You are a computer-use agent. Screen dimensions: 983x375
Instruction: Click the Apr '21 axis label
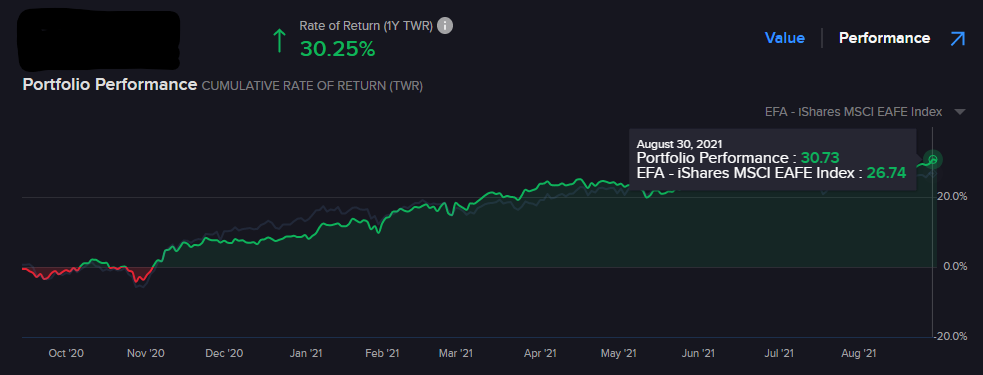[540, 354]
